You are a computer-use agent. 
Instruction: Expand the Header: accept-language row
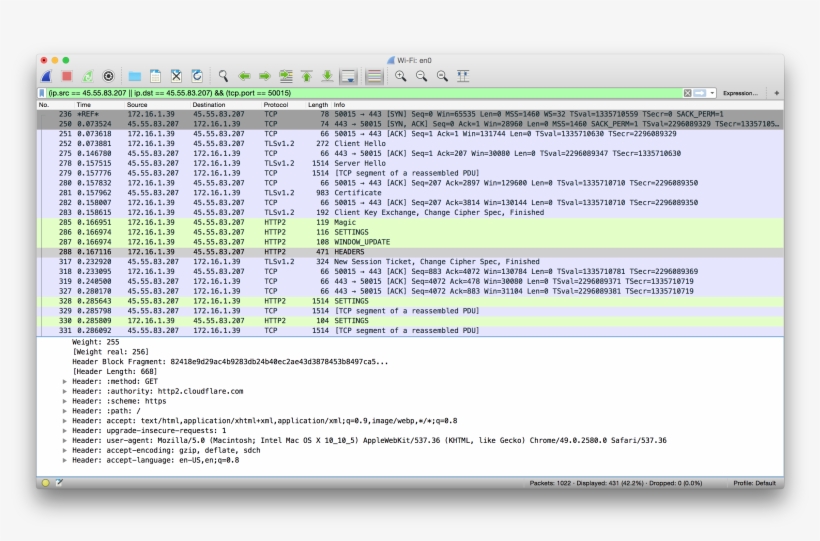point(65,460)
